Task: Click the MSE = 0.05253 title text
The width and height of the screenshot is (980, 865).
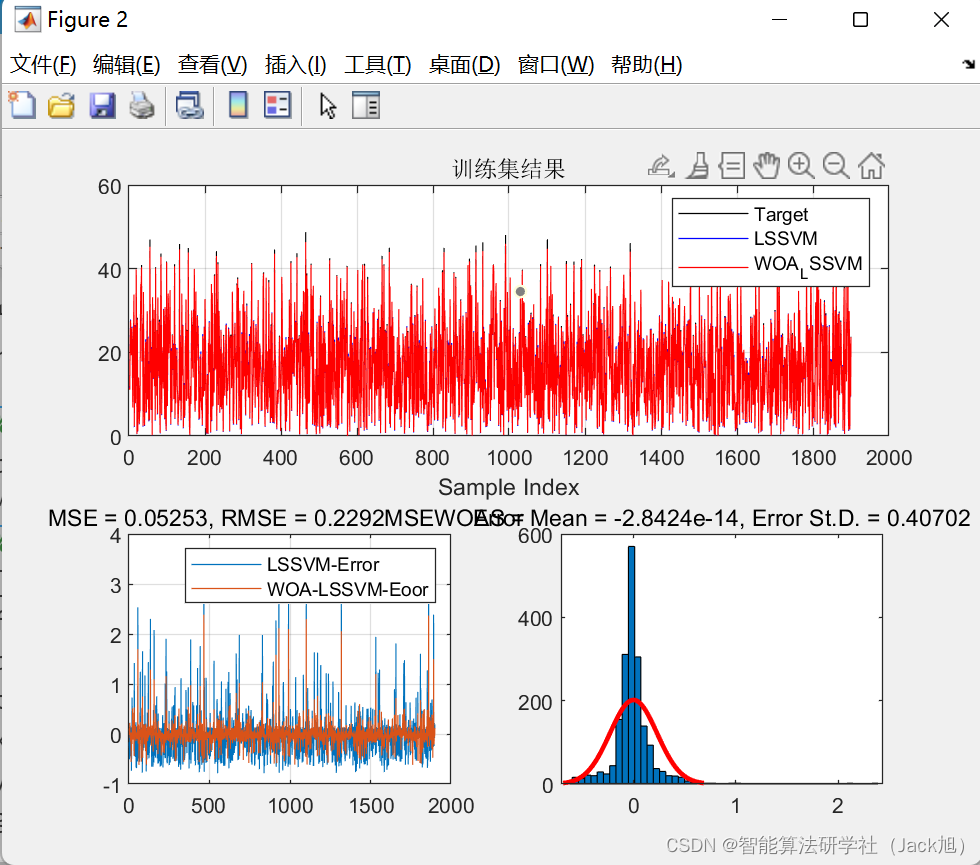Action: click(x=128, y=518)
